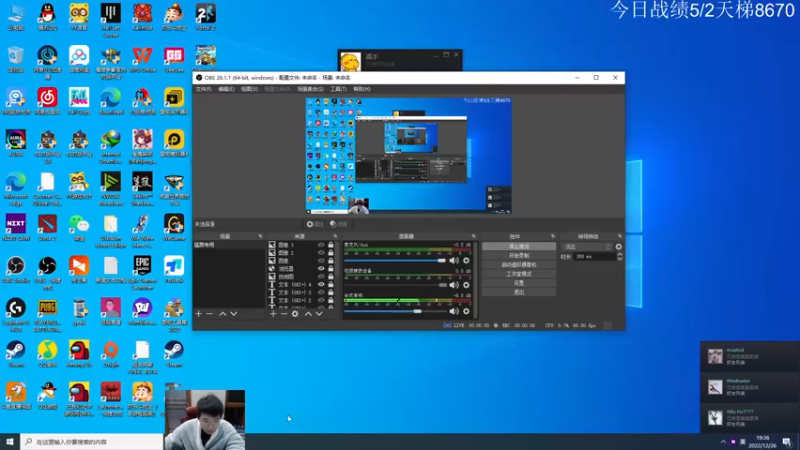
Task: Move source up in Sources panel
Action: (308, 314)
